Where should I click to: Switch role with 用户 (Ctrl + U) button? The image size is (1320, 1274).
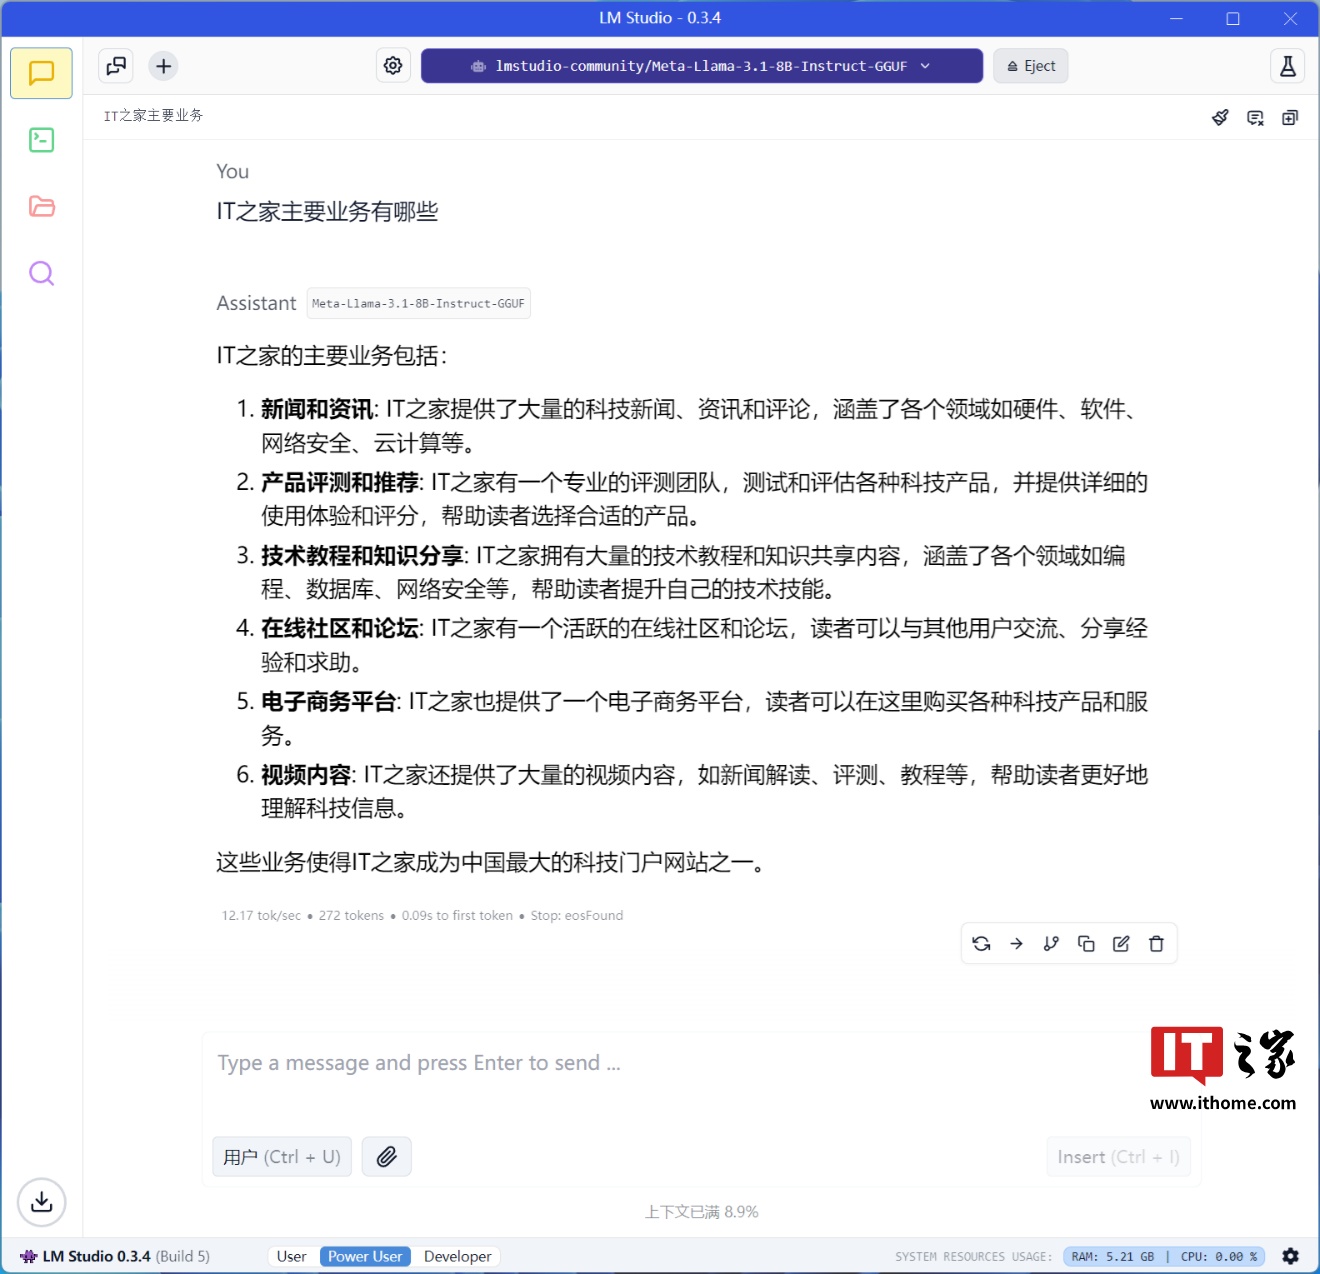coord(282,1157)
